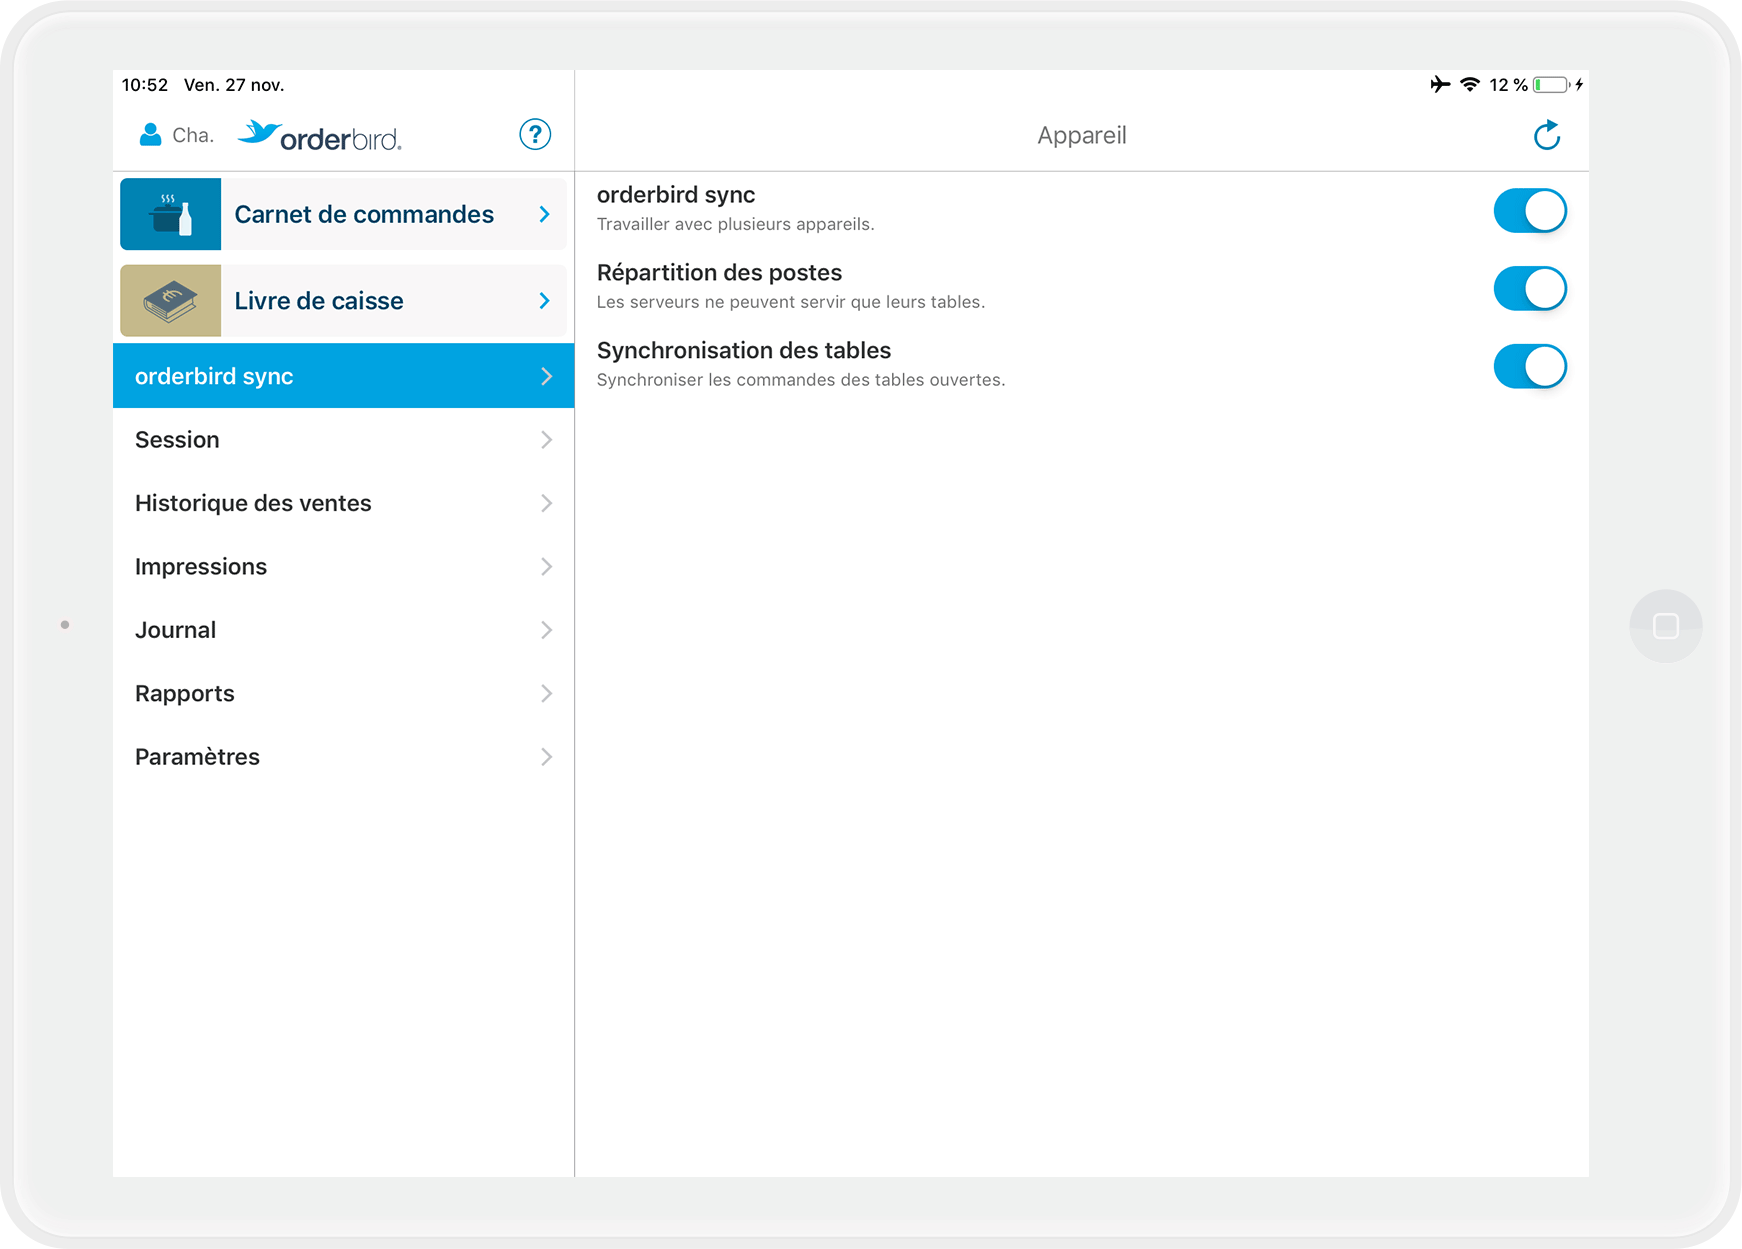Tap the refresh icon in Appareil header
The width and height of the screenshot is (1742, 1249).
[1547, 135]
